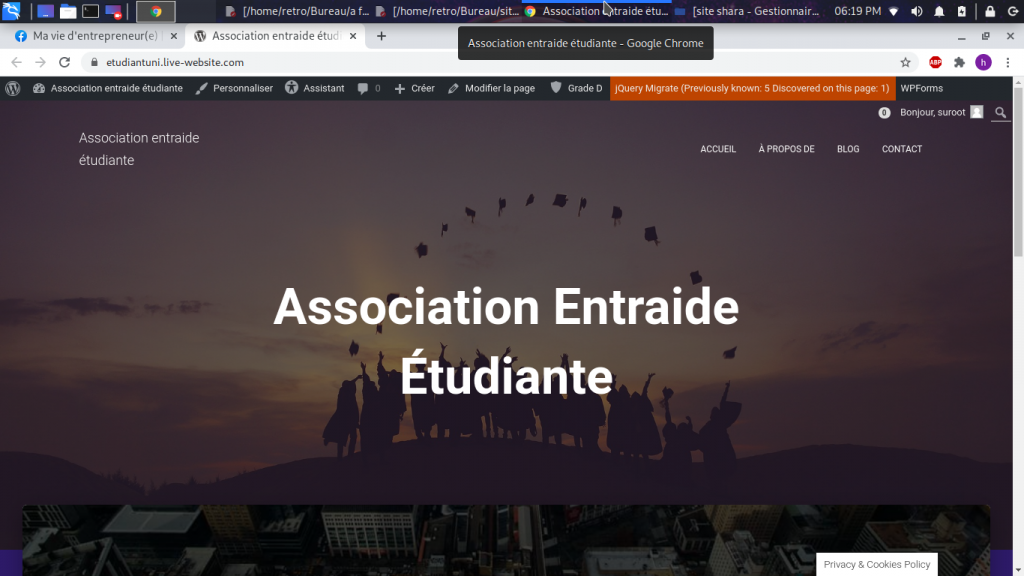
Task: Close the Association entraide étudiante tab
Action: click(353, 36)
